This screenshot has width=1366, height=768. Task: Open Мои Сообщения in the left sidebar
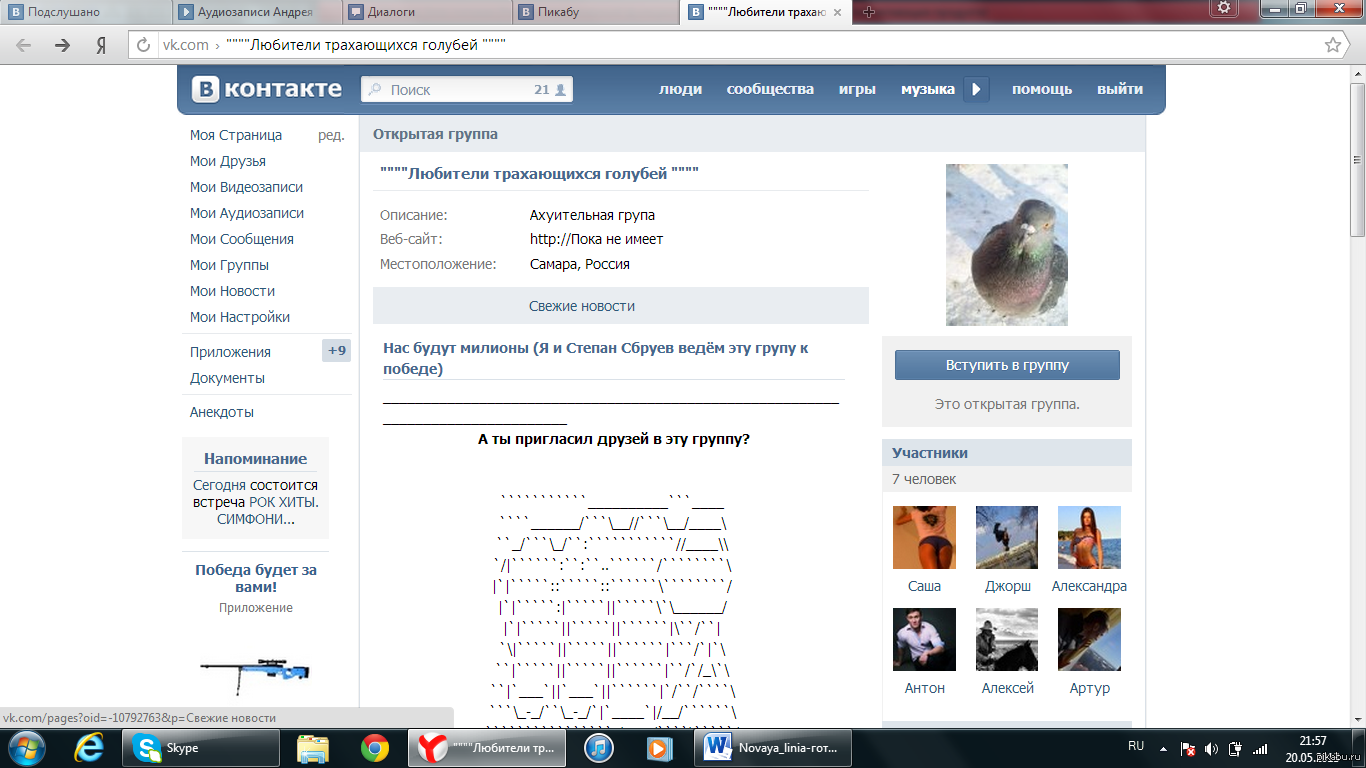(242, 239)
